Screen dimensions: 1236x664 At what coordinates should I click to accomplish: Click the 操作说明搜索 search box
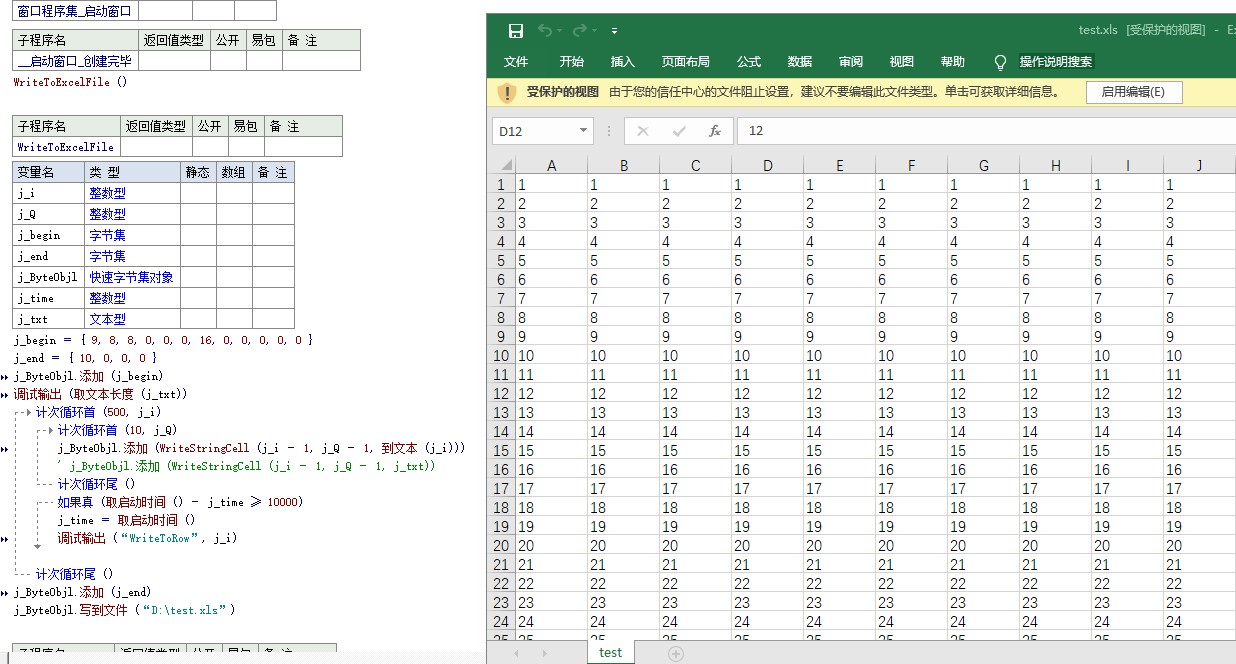coord(1056,62)
